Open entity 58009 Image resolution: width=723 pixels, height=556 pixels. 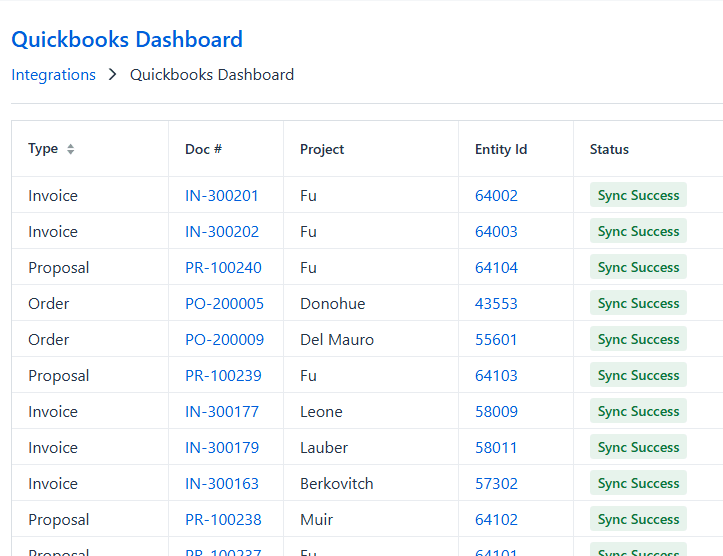(x=496, y=411)
